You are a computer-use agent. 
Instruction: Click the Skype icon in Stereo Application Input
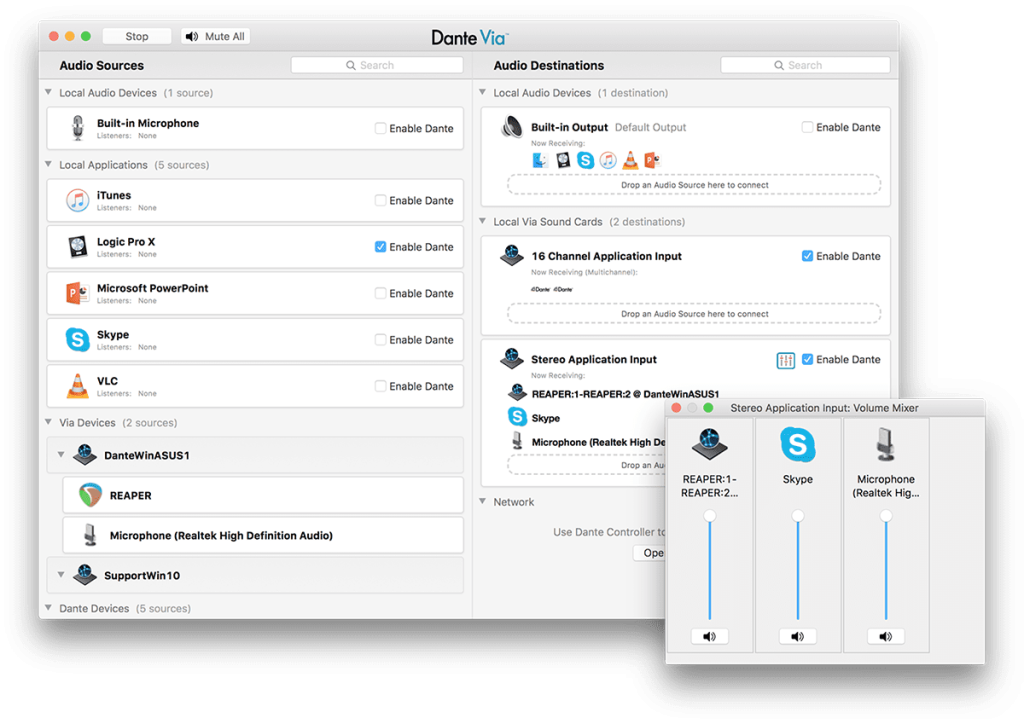pos(517,417)
